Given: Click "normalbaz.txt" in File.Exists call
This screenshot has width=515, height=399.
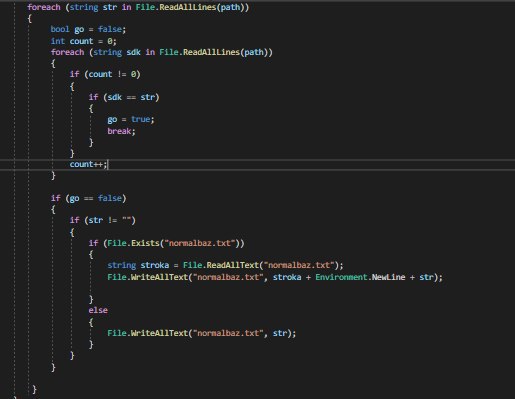Looking at the screenshot, I should pos(200,243).
